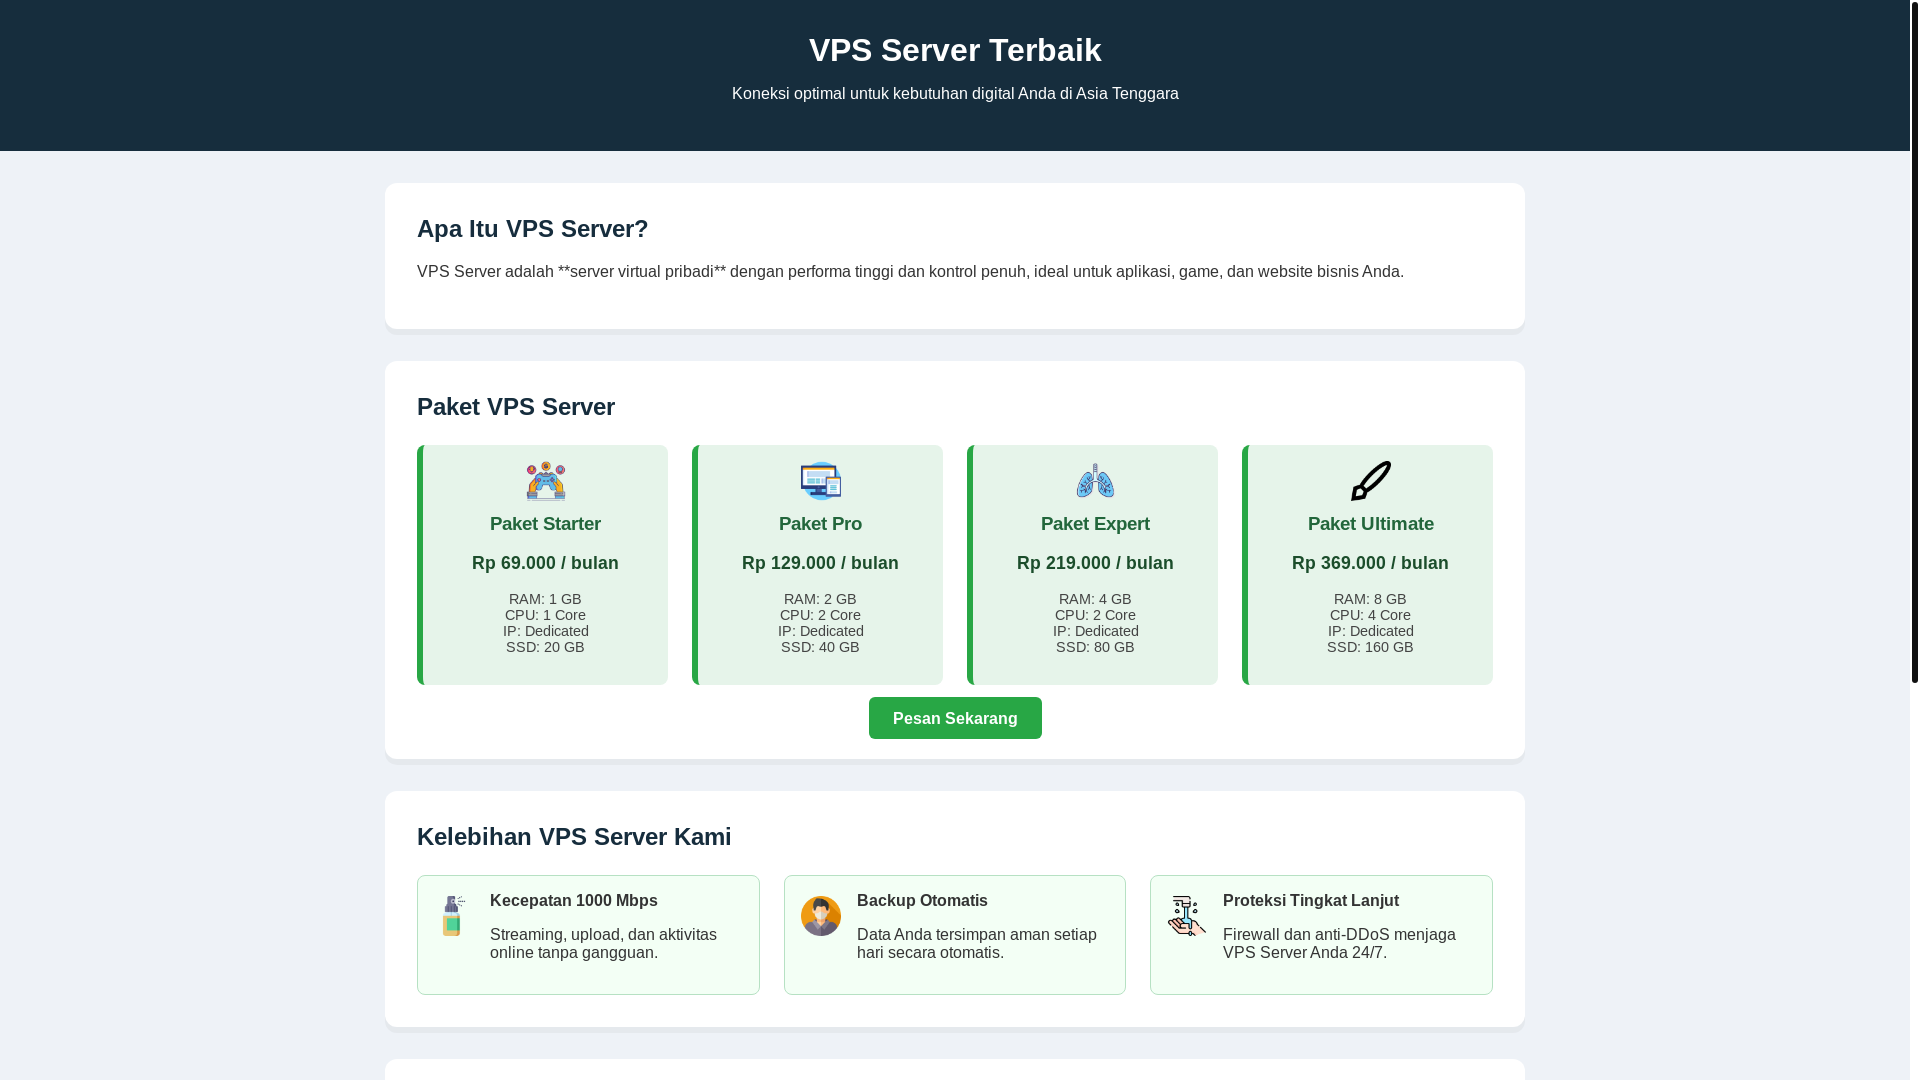Click the Firewall dan anti-DDoS description

tap(1339, 944)
